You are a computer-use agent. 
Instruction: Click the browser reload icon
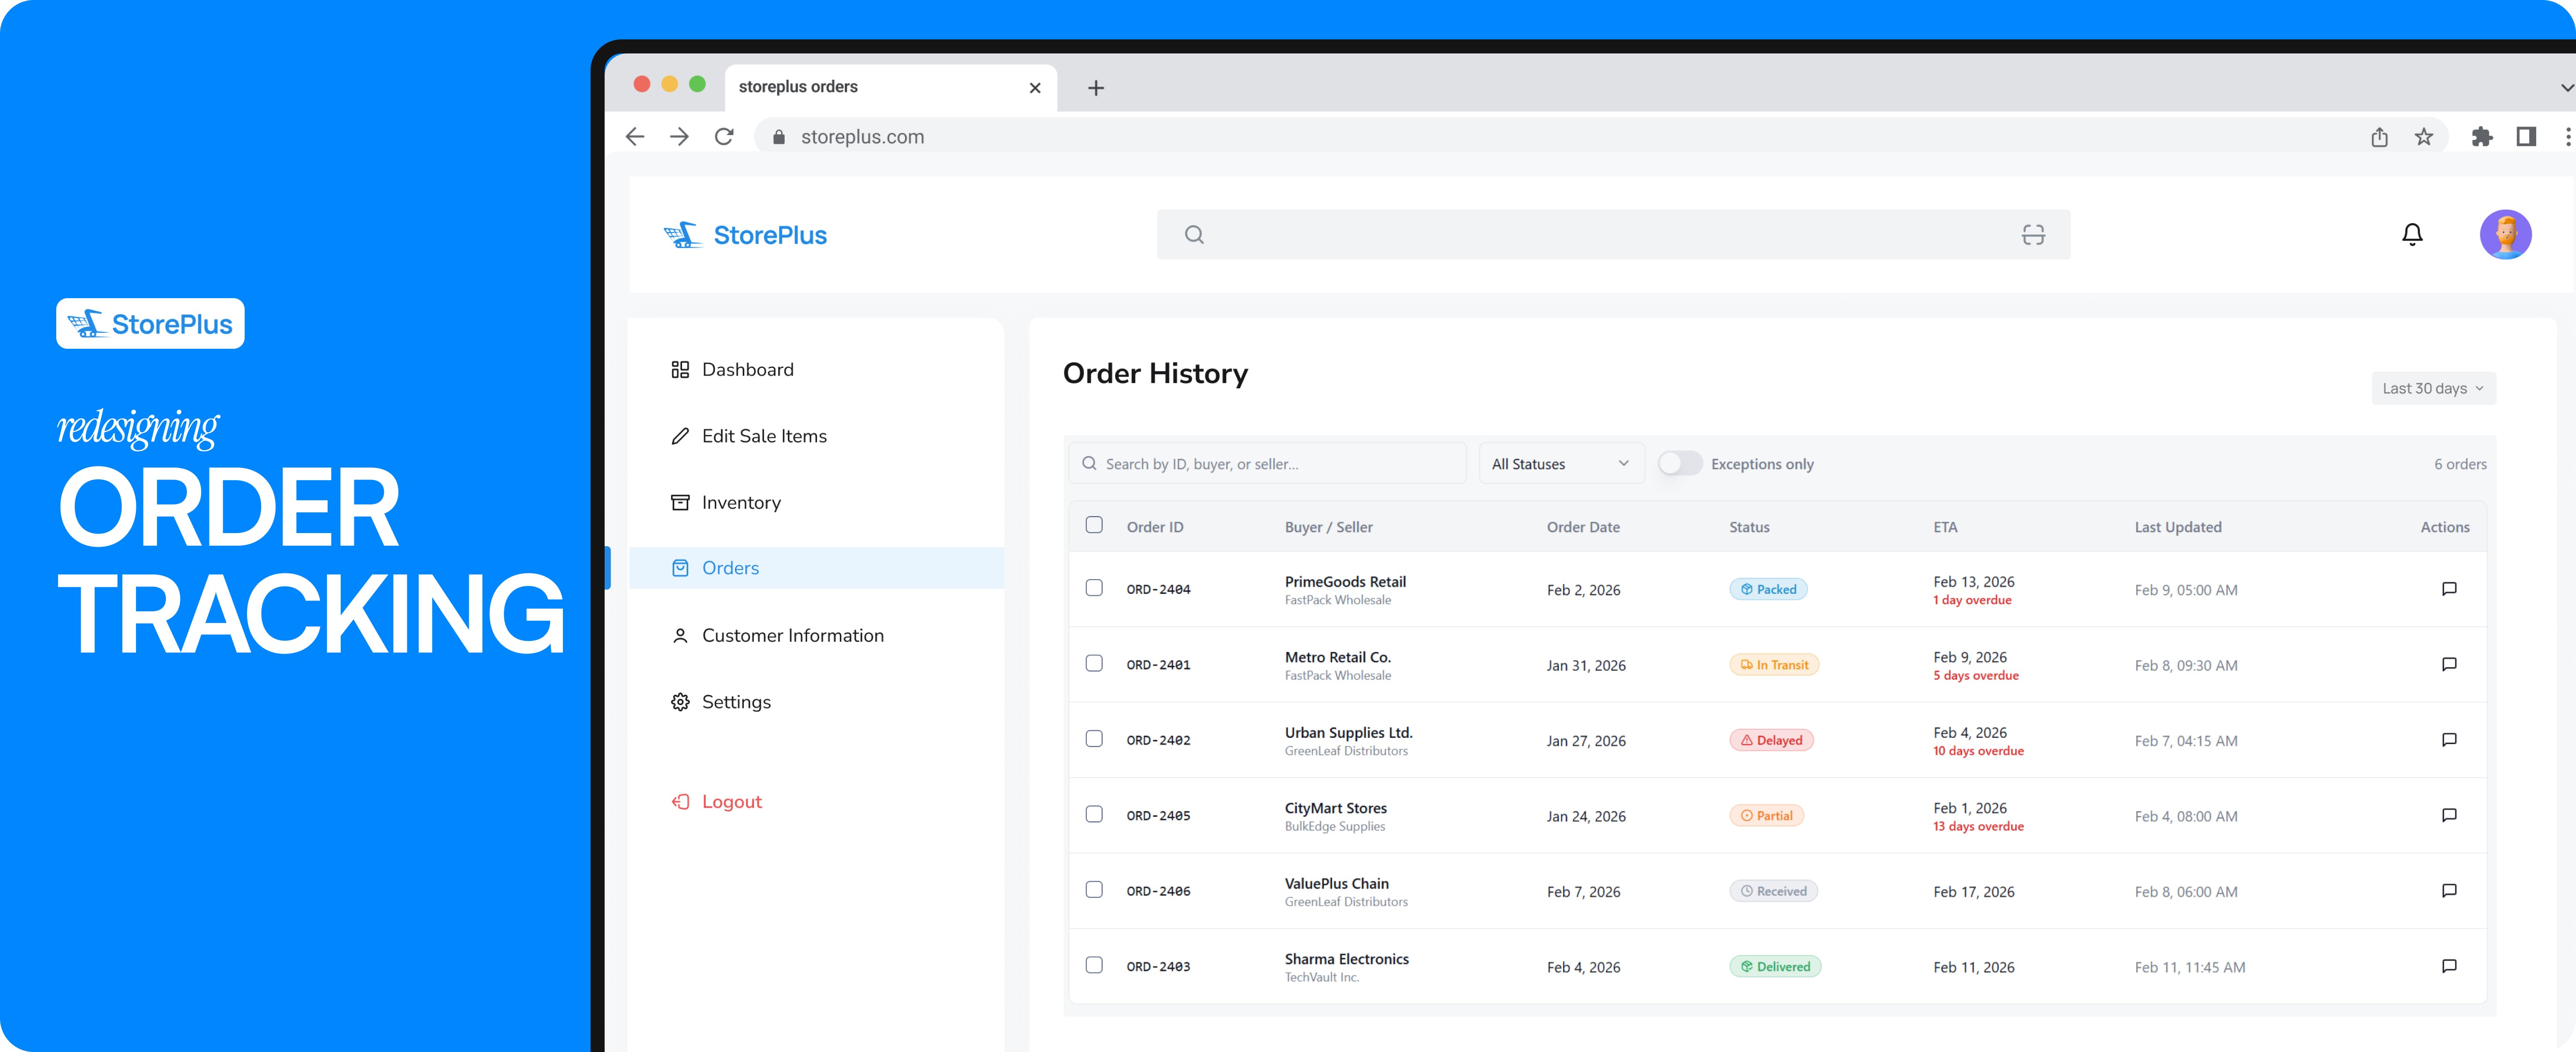724,137
